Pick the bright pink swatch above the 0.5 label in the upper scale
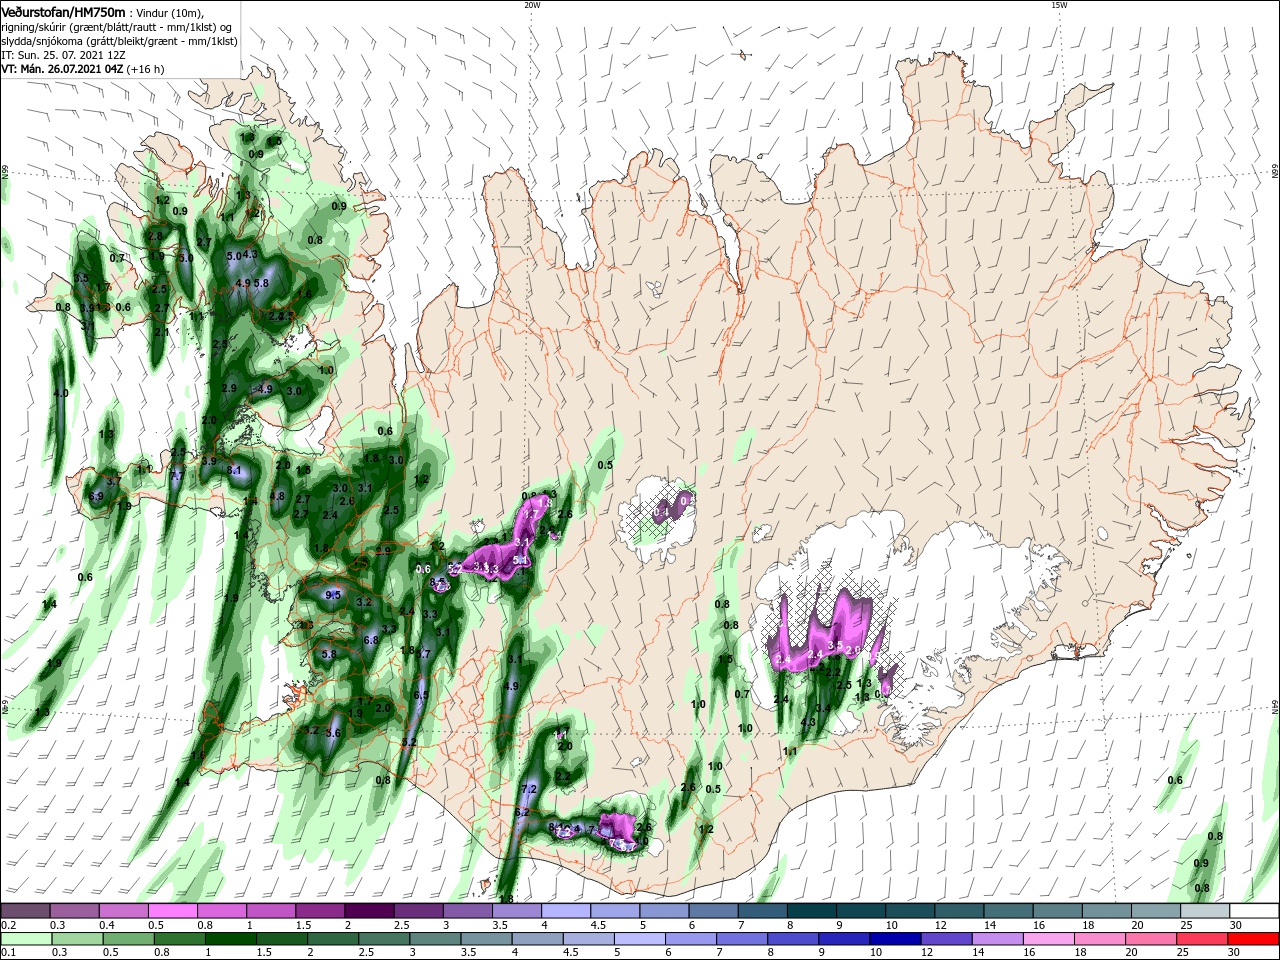The image size is (1280, 960). click(173, 911)
